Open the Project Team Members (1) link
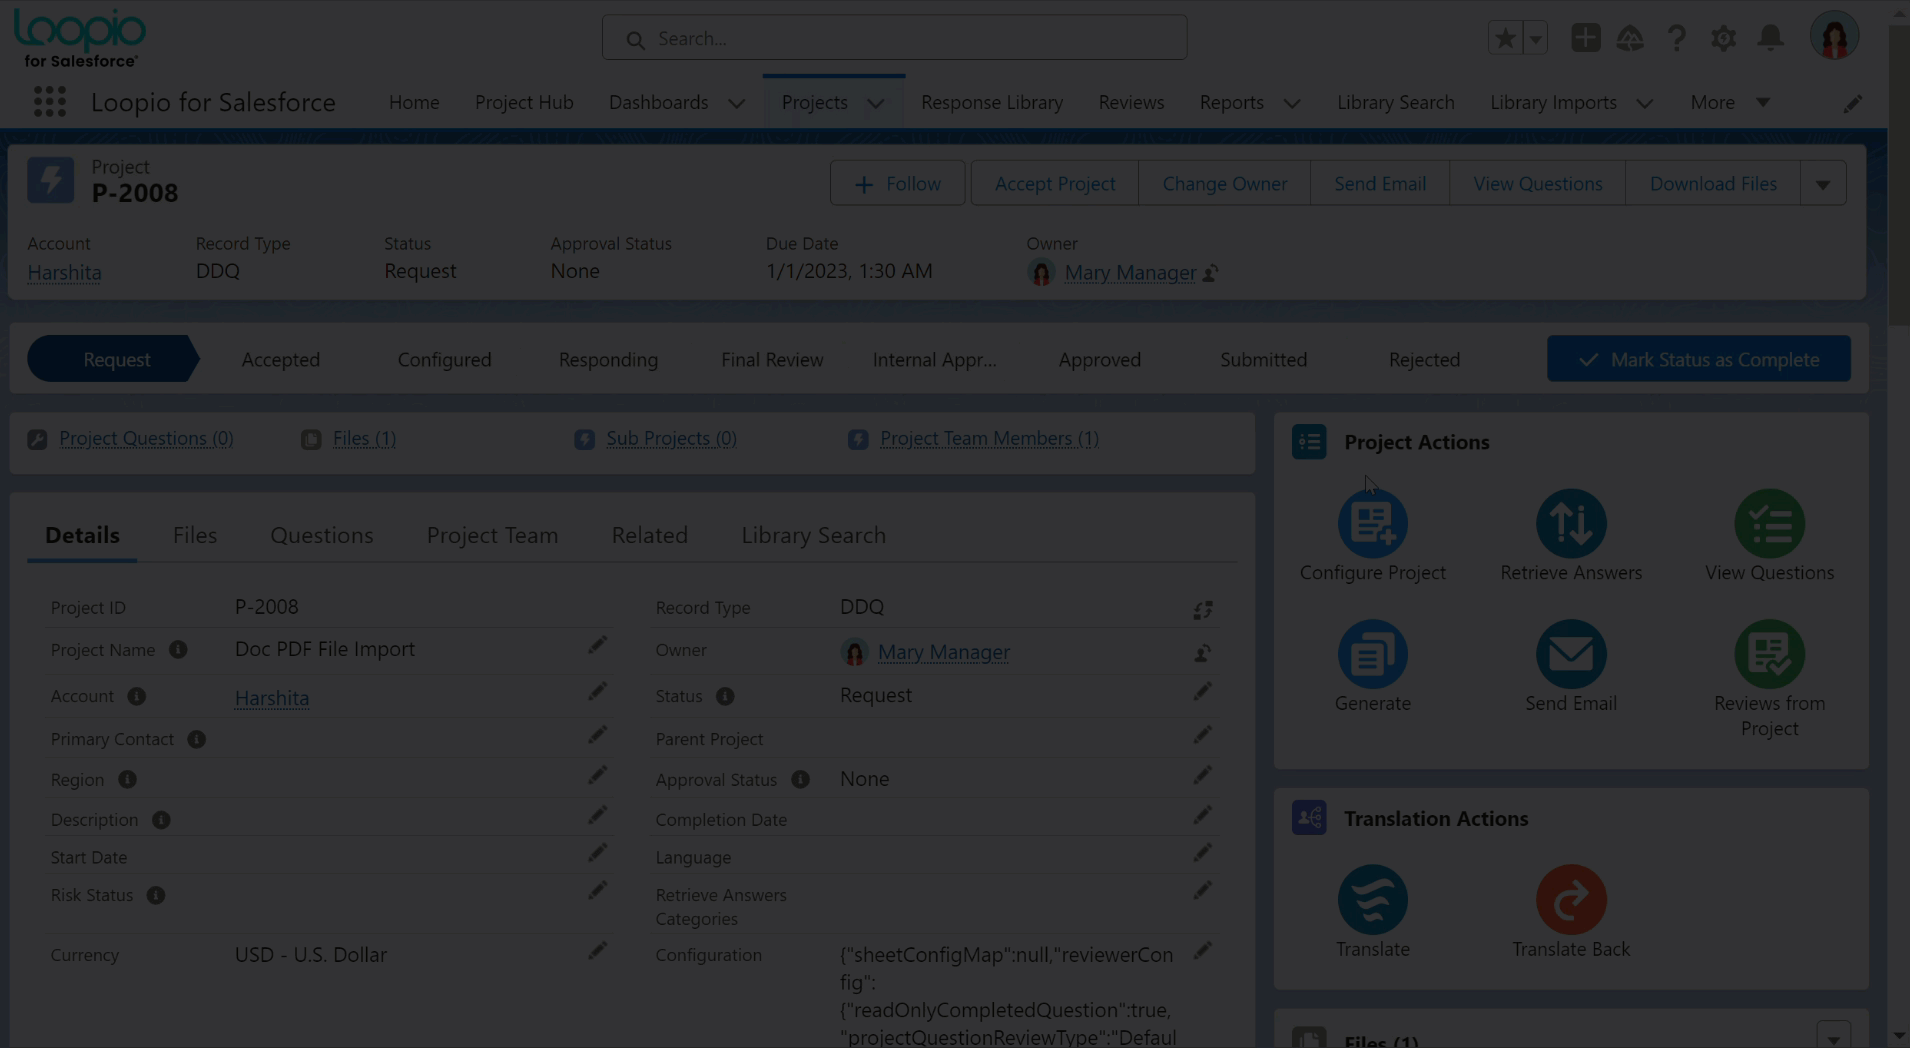Viewport: 1910px width, 1048px height. click(989, 439)
